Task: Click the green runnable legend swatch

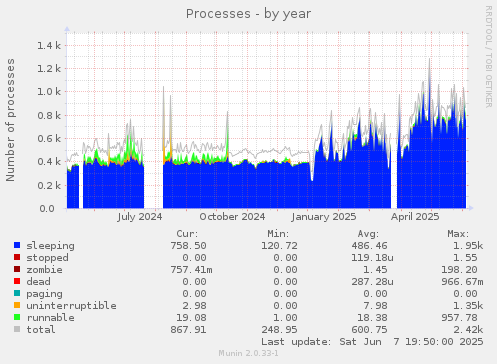Action: click(17, 317)
